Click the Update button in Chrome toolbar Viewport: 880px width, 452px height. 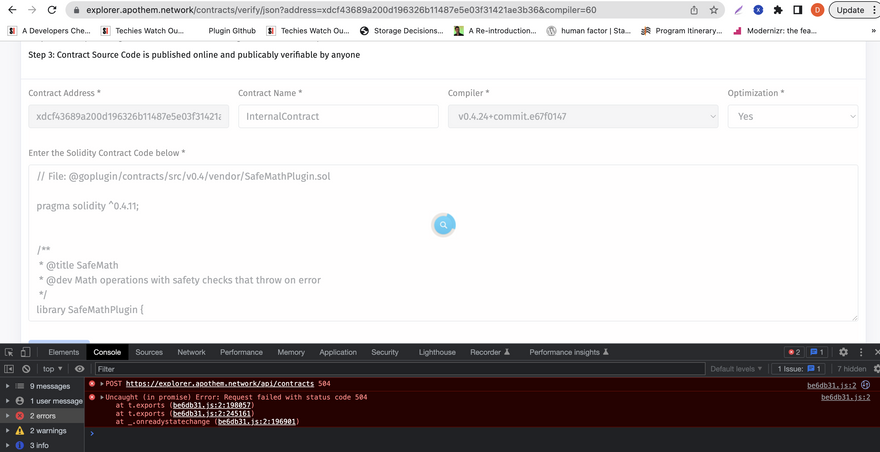850,10
